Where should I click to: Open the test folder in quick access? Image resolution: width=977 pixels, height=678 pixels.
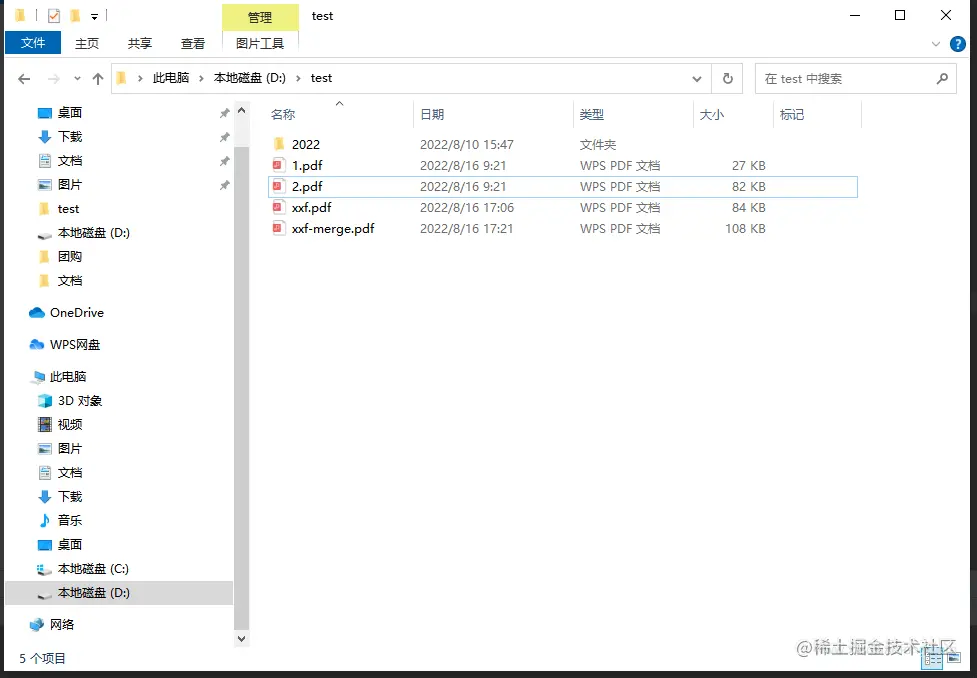tap(68, 209)
